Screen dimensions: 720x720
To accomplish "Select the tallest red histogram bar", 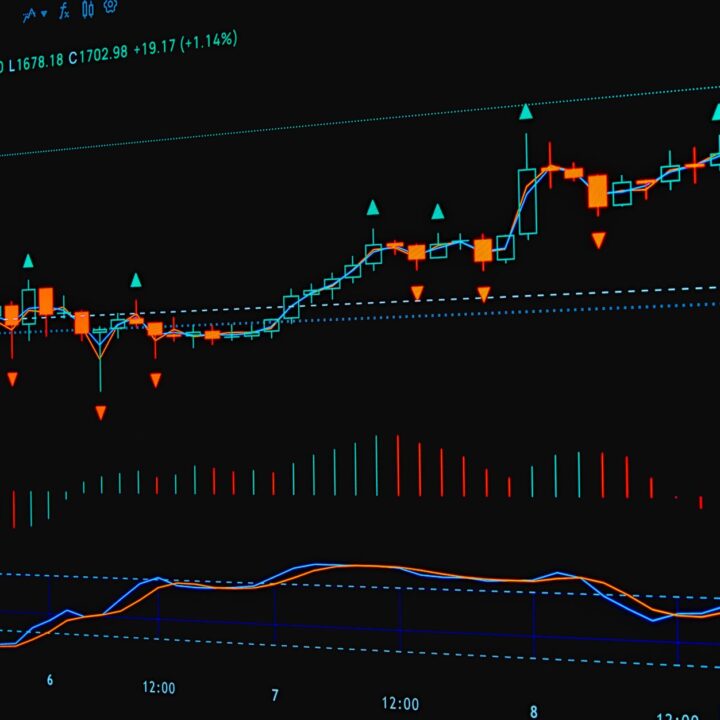I will pos(398,466).
